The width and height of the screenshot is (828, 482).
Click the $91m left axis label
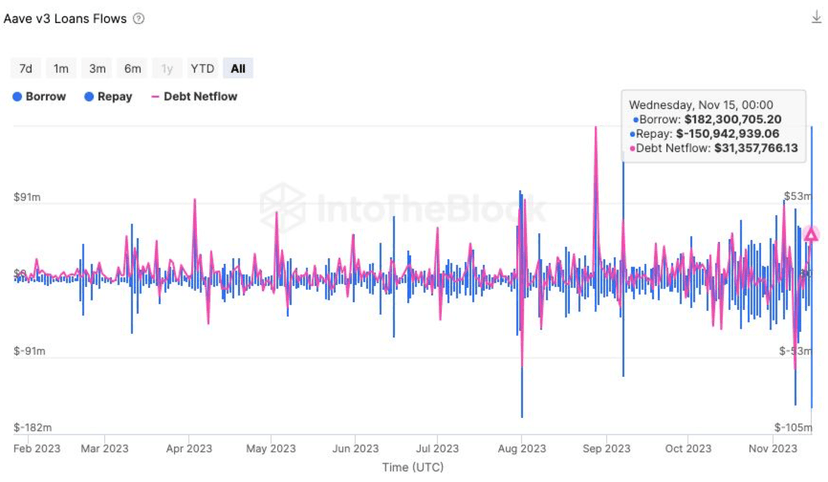(27, 197)
